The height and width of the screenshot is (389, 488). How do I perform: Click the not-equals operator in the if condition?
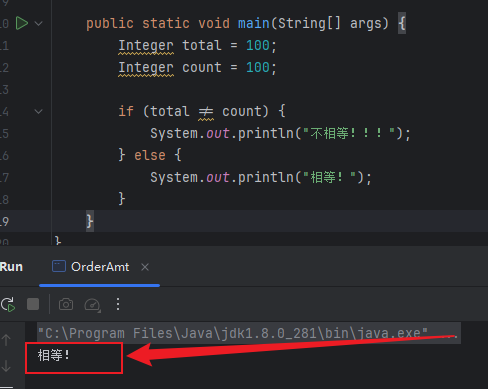pyautogui.click(x=206, y=111)
